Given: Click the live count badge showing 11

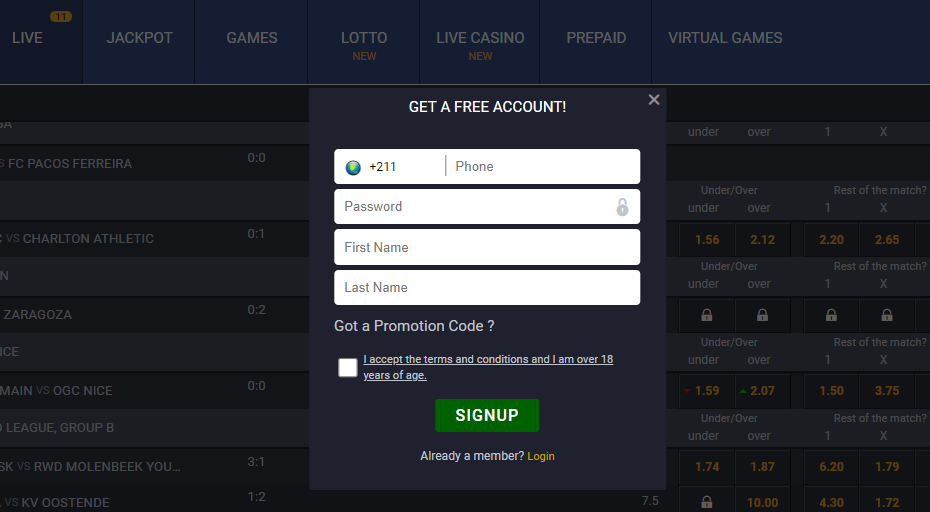Looking at the screenshot, I should [61, 17].
